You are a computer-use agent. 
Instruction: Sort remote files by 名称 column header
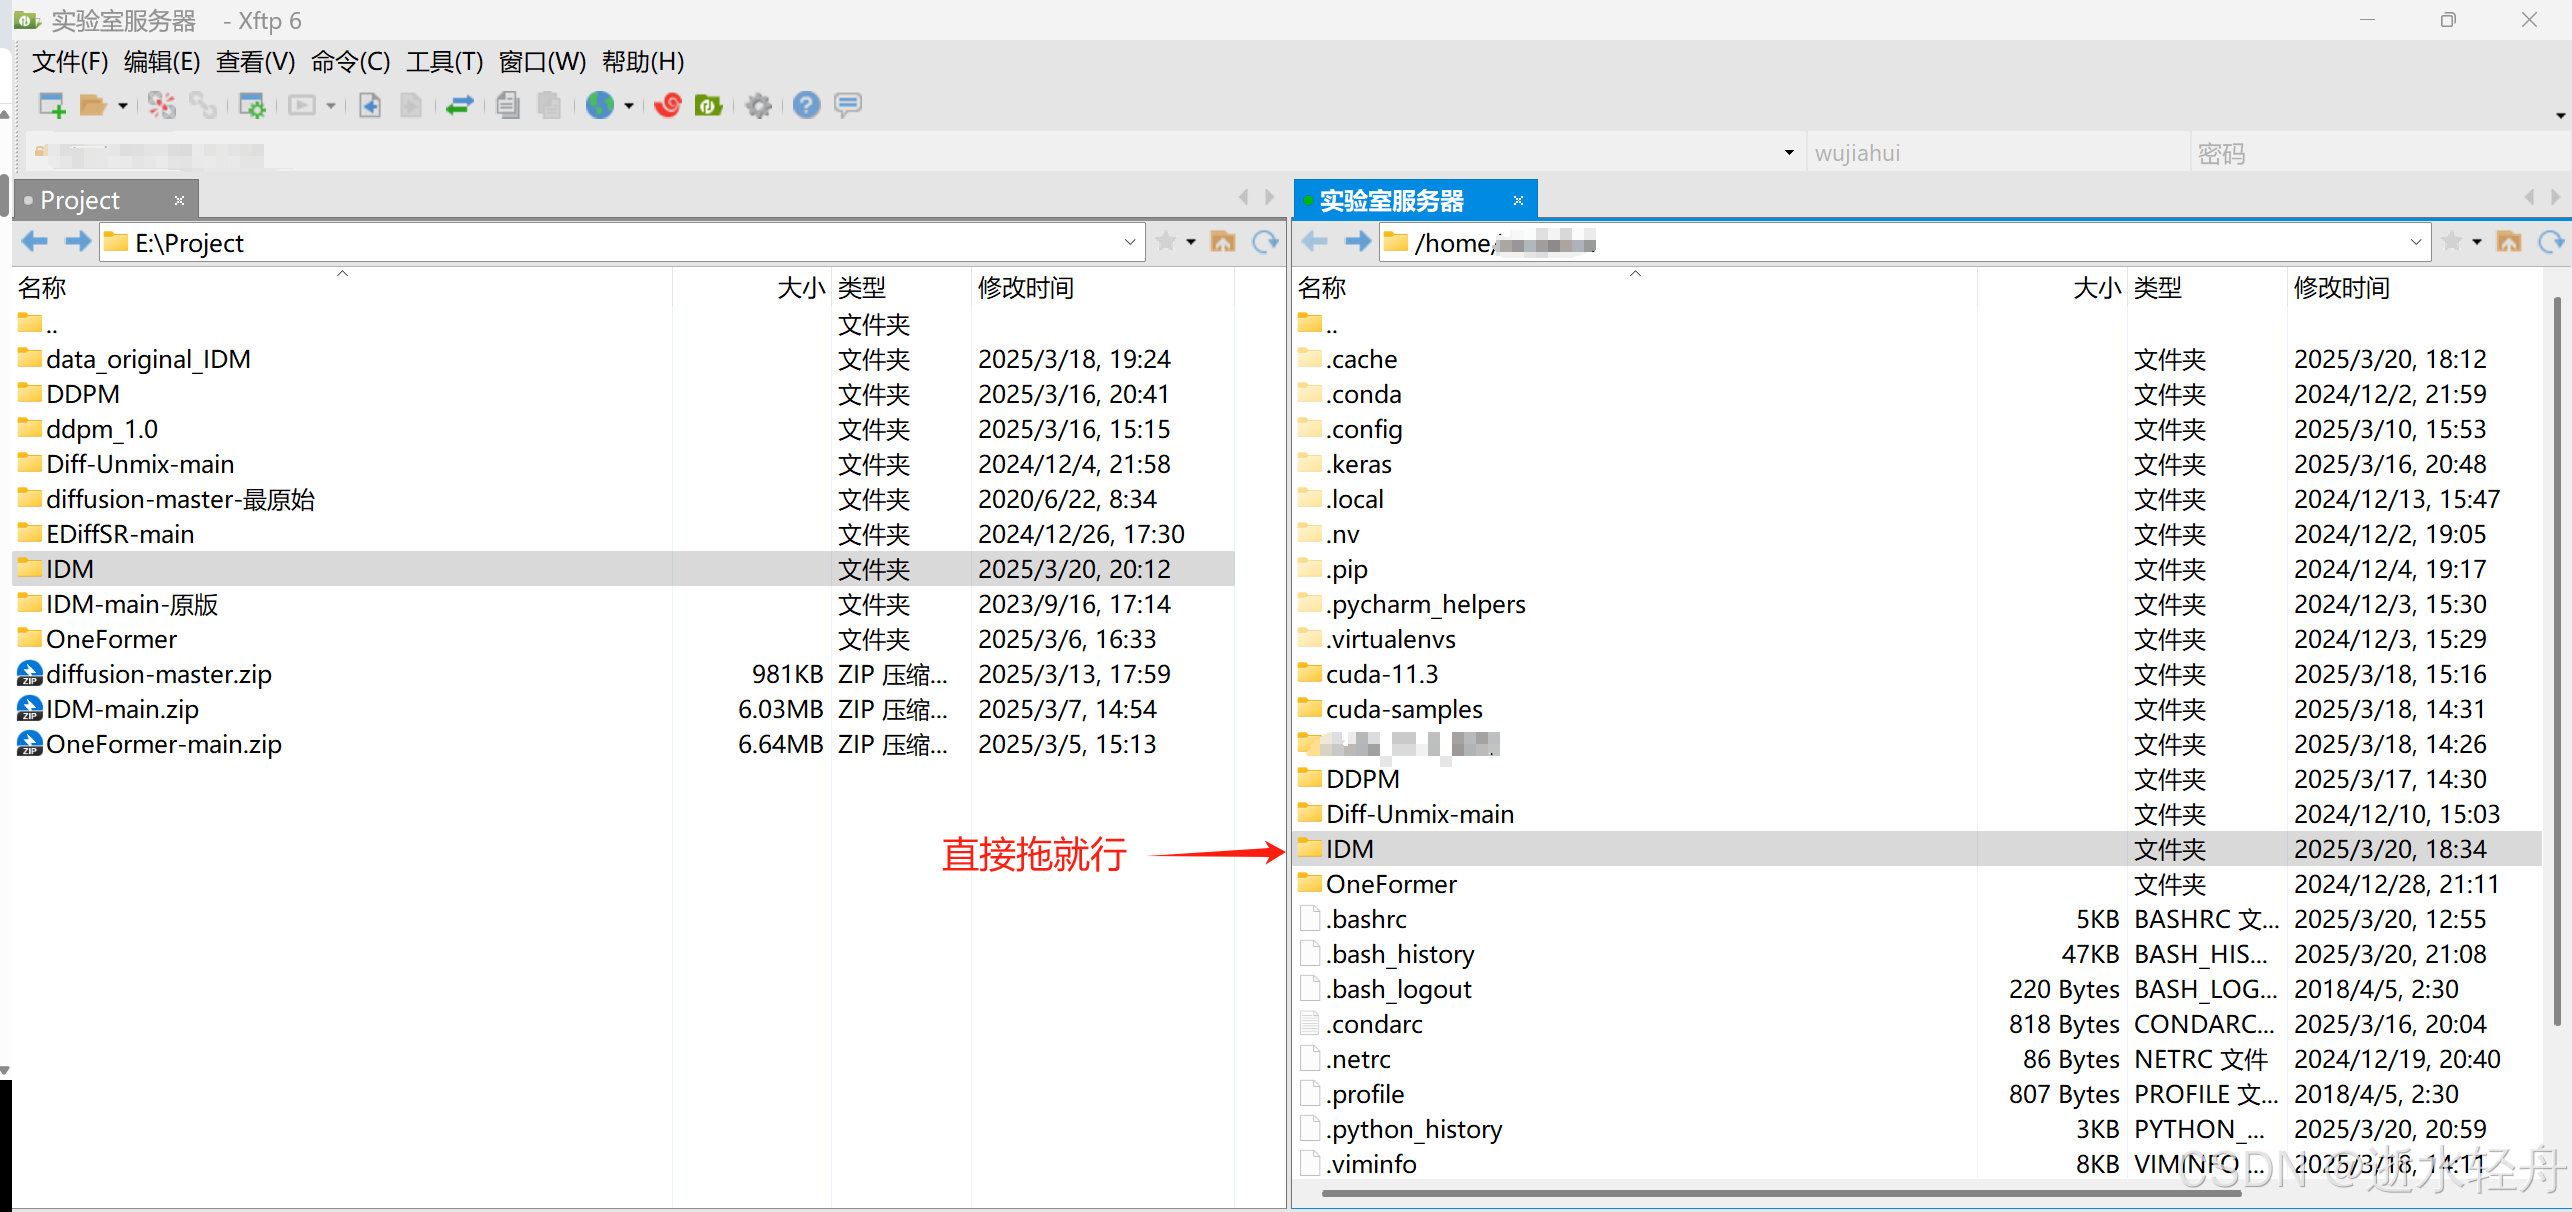coord(1322,288)
